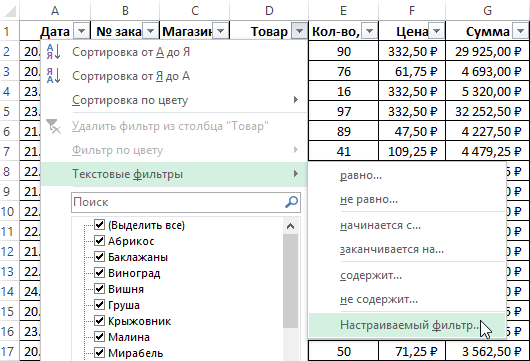530x361 pixels.
Task: Select column F header
Action: [x=412, y=10]
